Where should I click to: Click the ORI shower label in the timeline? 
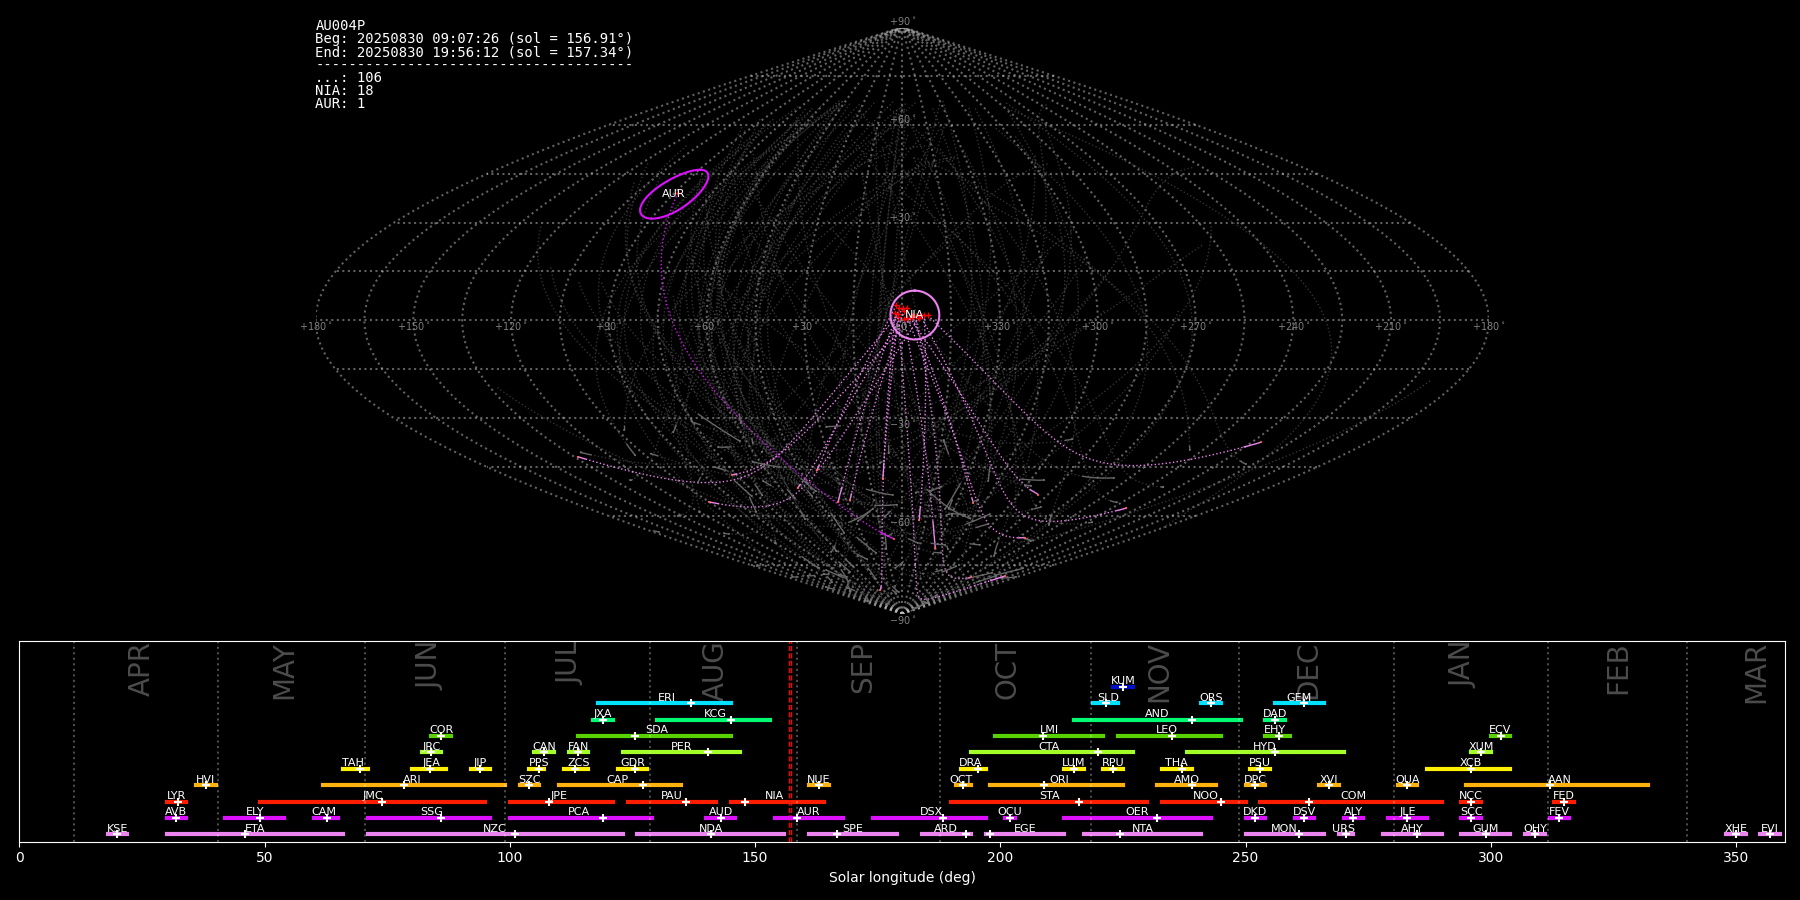[x=1059, y=780]
